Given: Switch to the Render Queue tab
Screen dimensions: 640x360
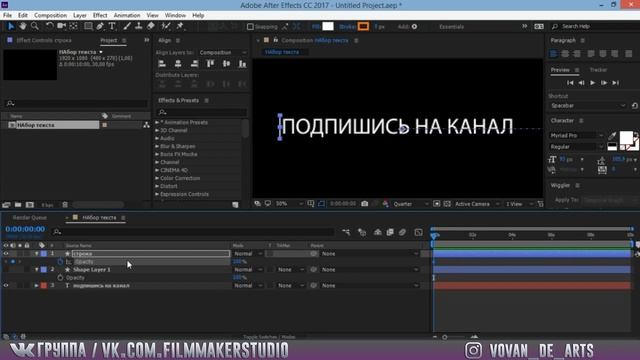Looking at the screenshot, I should pyautogui.click(x=29, y=218).
